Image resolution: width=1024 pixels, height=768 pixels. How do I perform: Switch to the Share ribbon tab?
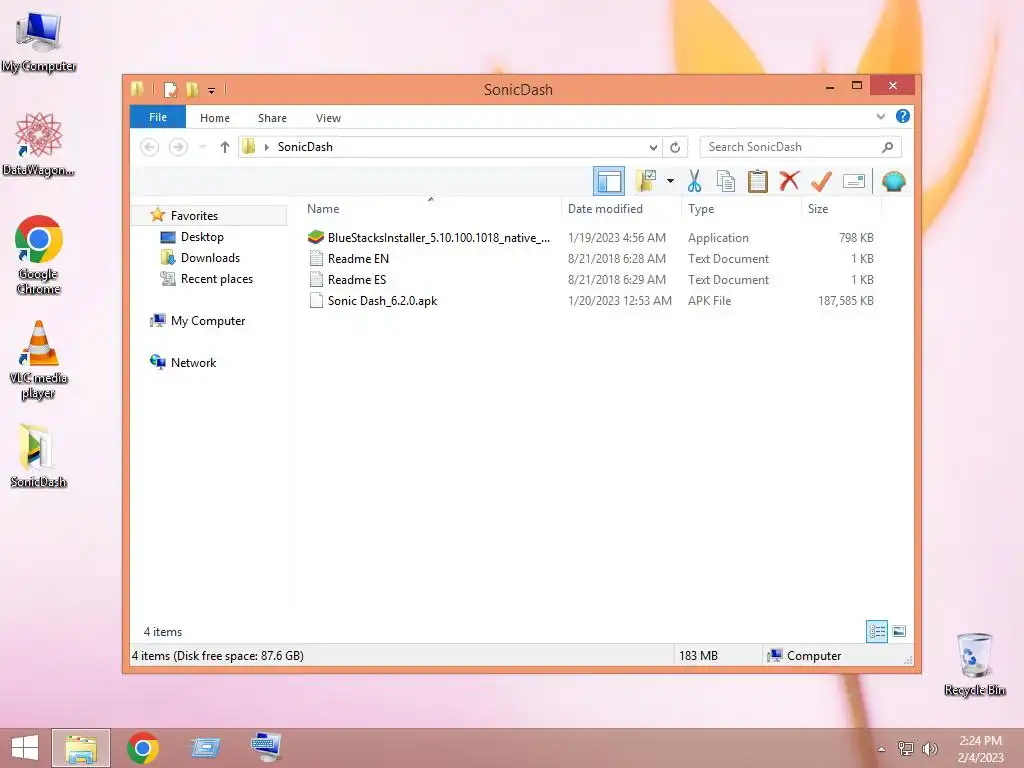272,118
